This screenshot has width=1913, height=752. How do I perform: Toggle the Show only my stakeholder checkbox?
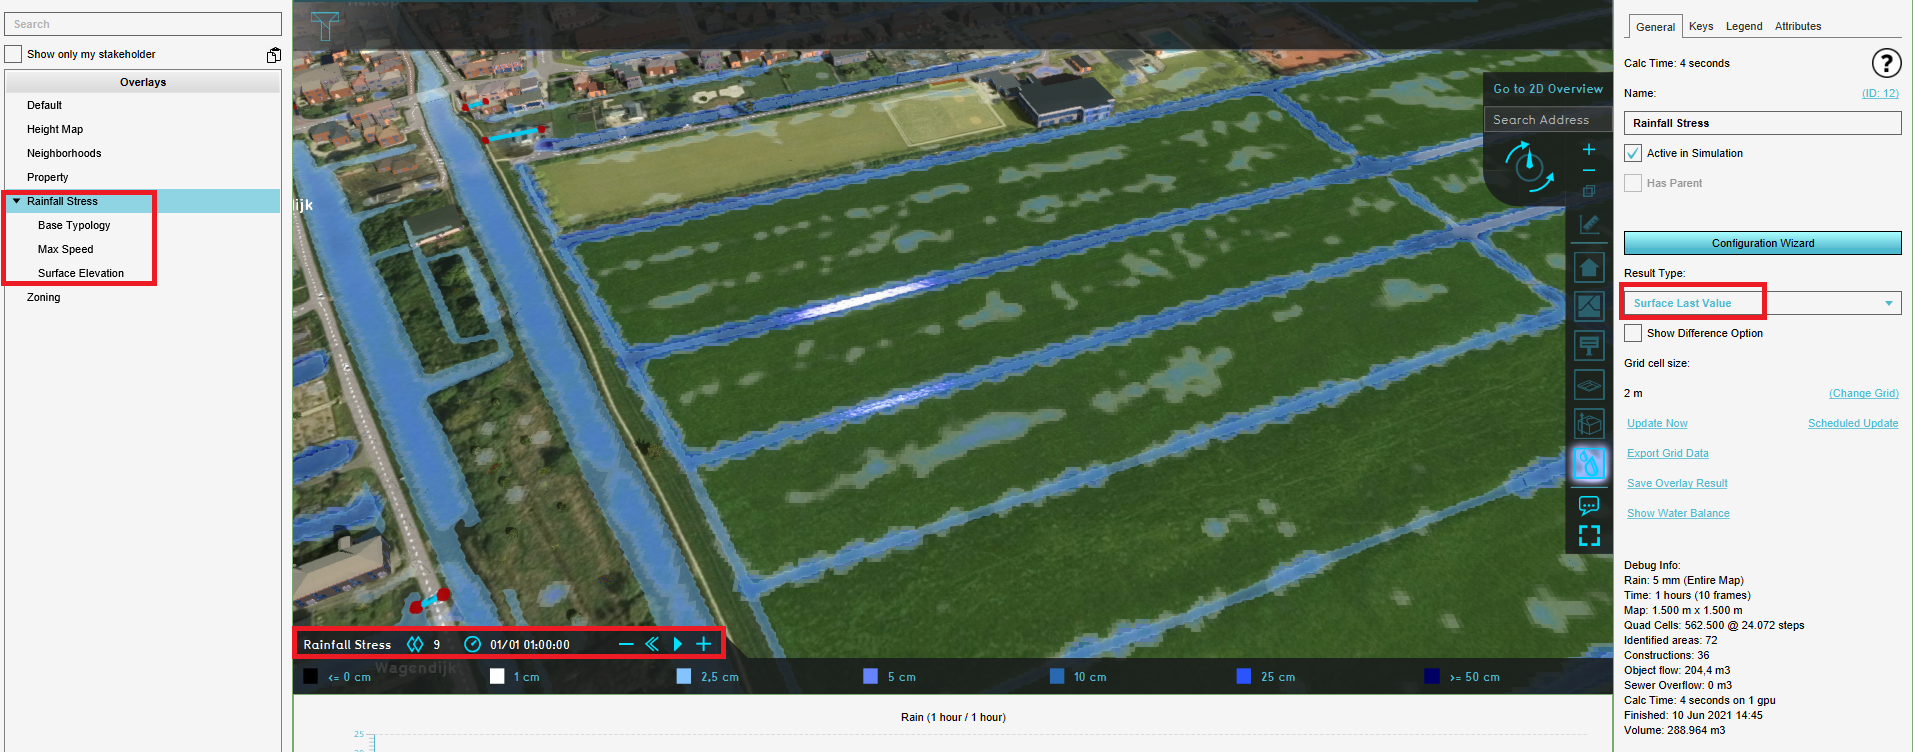(13, 54)
